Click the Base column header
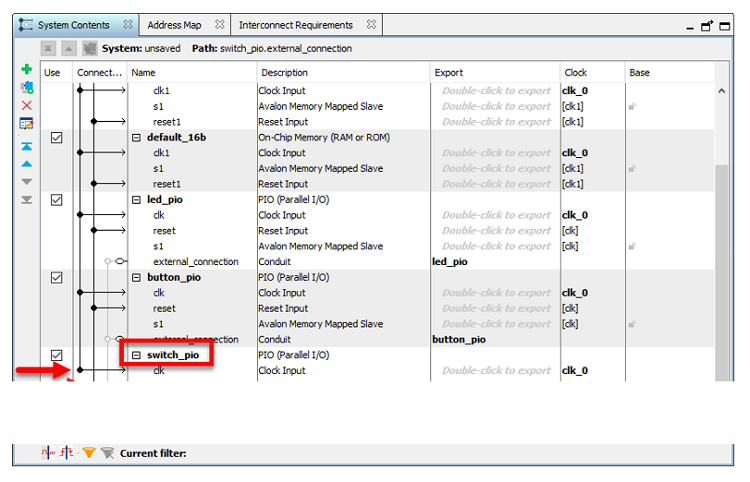750x482 pixels. click(670, 72)
